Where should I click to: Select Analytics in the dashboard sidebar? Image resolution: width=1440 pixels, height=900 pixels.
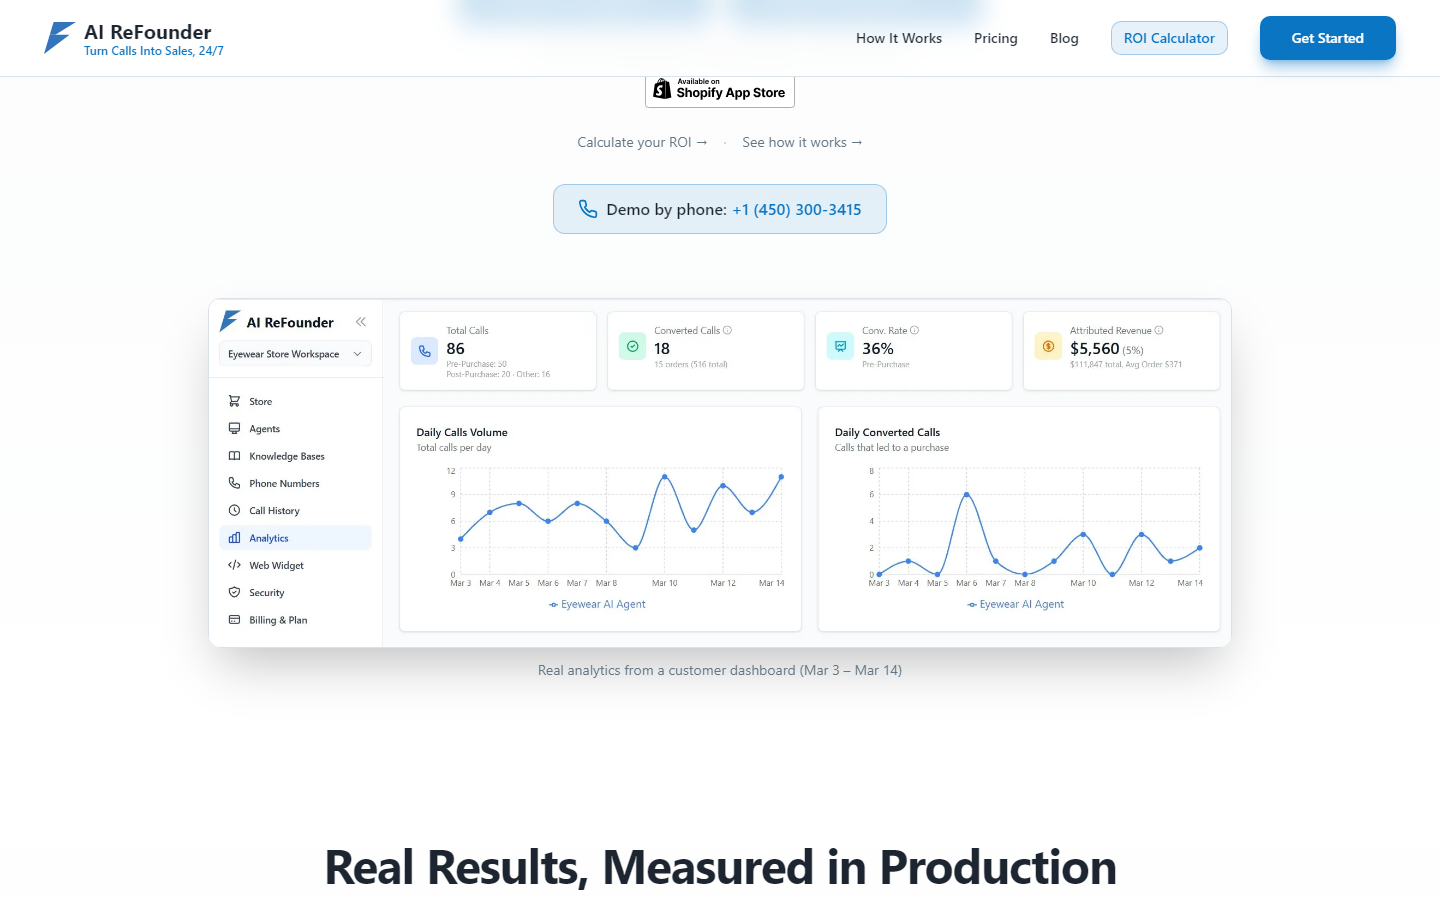295,538
